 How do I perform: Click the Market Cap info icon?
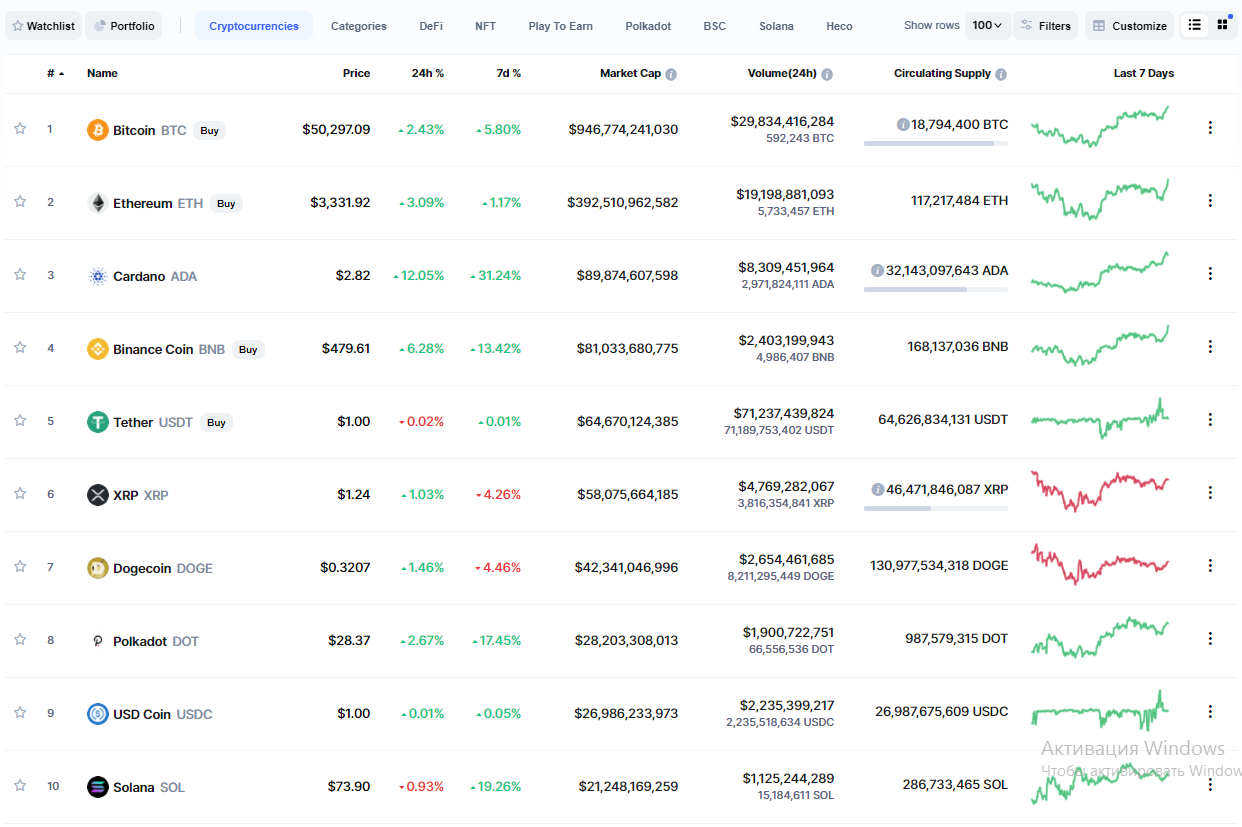[x=671, y=74]
